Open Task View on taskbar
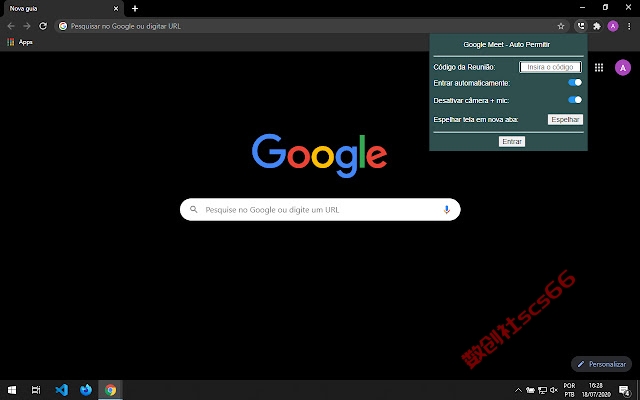640x400 pixels. tap(36, 390)
